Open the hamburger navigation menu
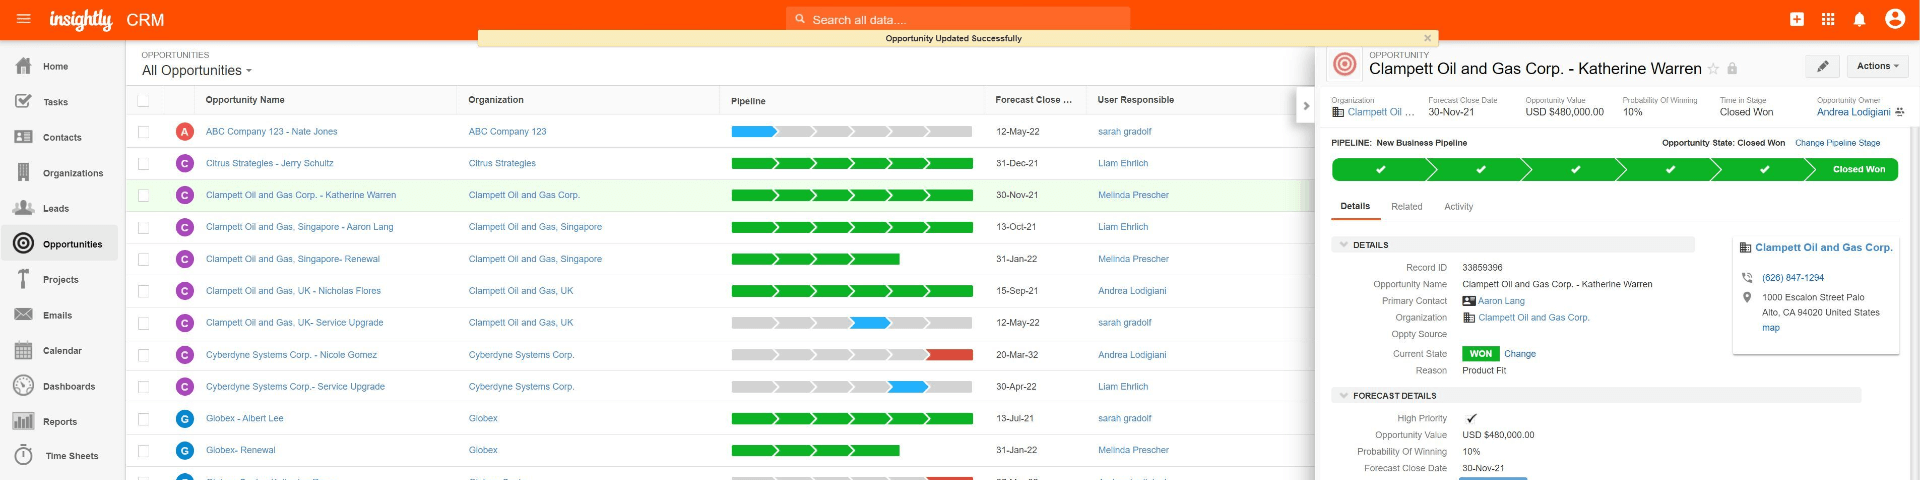The height and width of the screenshot is (480, 1920). (24, 19)
